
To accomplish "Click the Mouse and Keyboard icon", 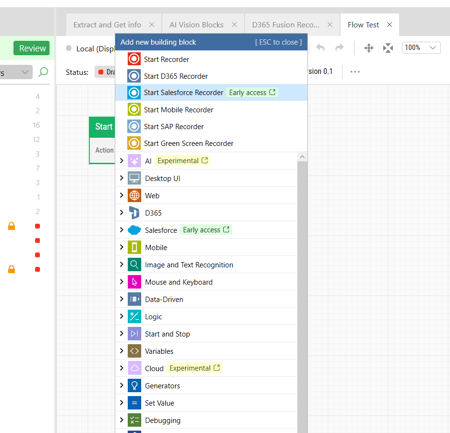I will [134, 282].
